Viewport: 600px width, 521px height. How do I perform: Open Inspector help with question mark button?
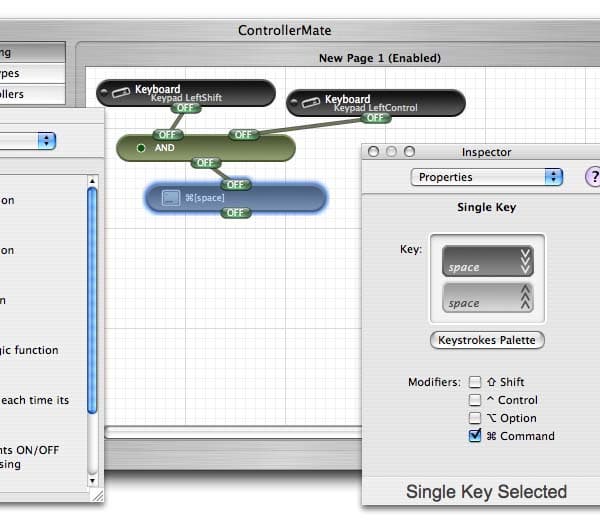tap(593, 177)
